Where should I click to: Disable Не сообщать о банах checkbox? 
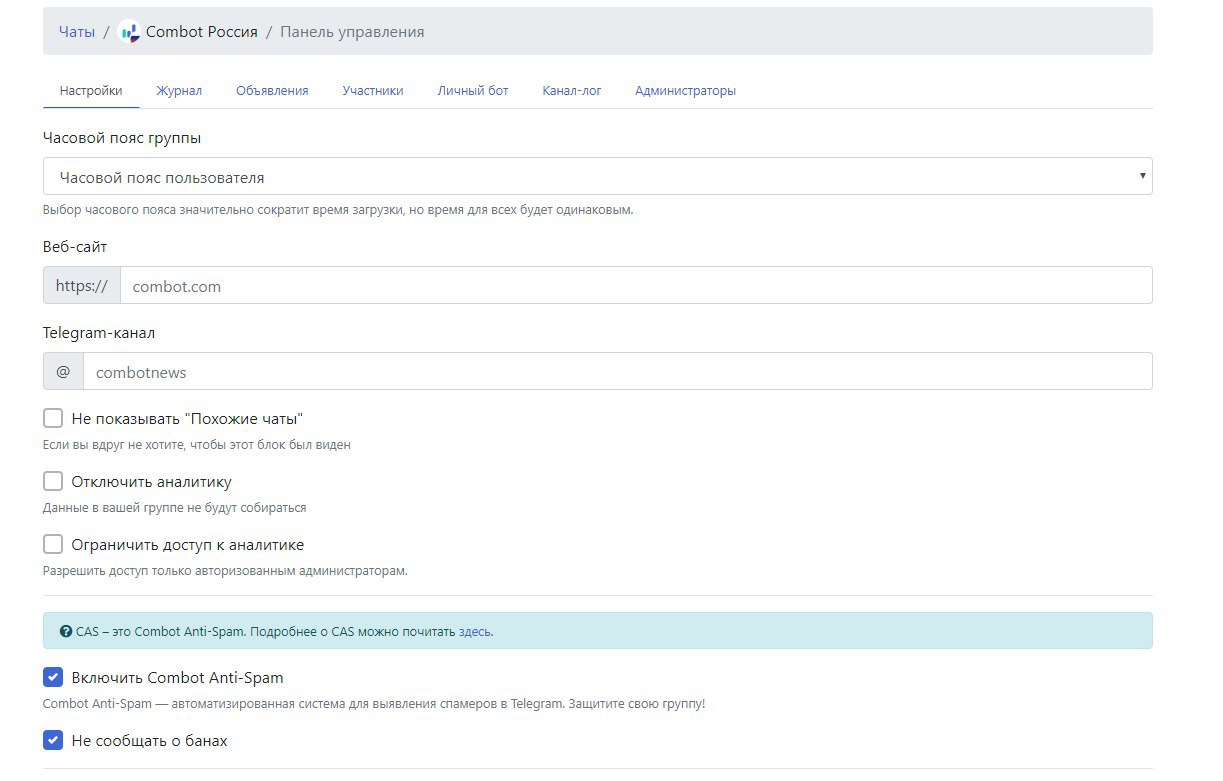53,740
